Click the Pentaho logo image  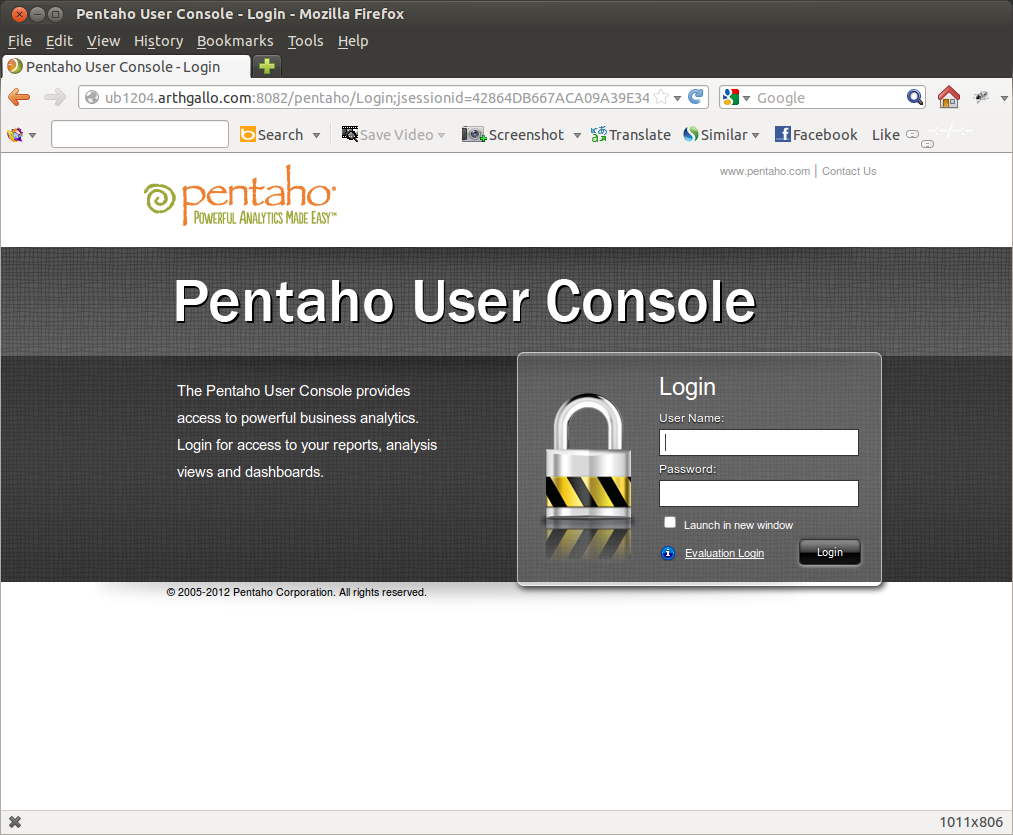(x=240, y=195)
